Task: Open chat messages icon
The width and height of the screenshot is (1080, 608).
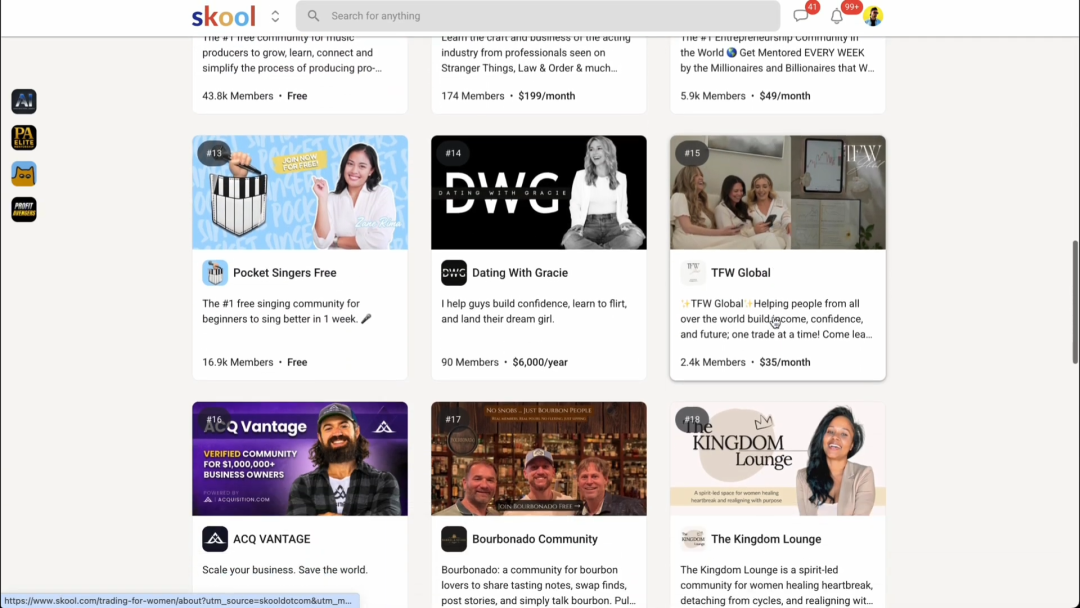Action: pyautogui.click(x=800, y=16)
